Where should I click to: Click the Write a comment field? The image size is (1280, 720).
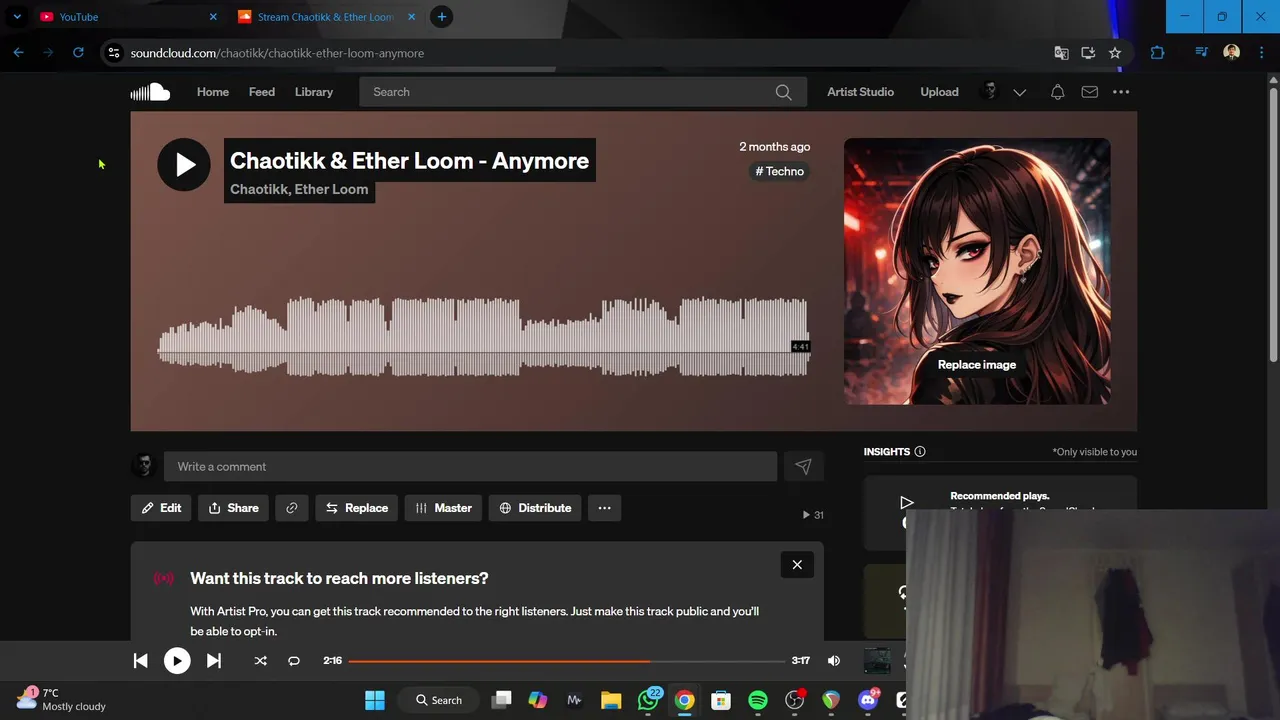[470, 466]
